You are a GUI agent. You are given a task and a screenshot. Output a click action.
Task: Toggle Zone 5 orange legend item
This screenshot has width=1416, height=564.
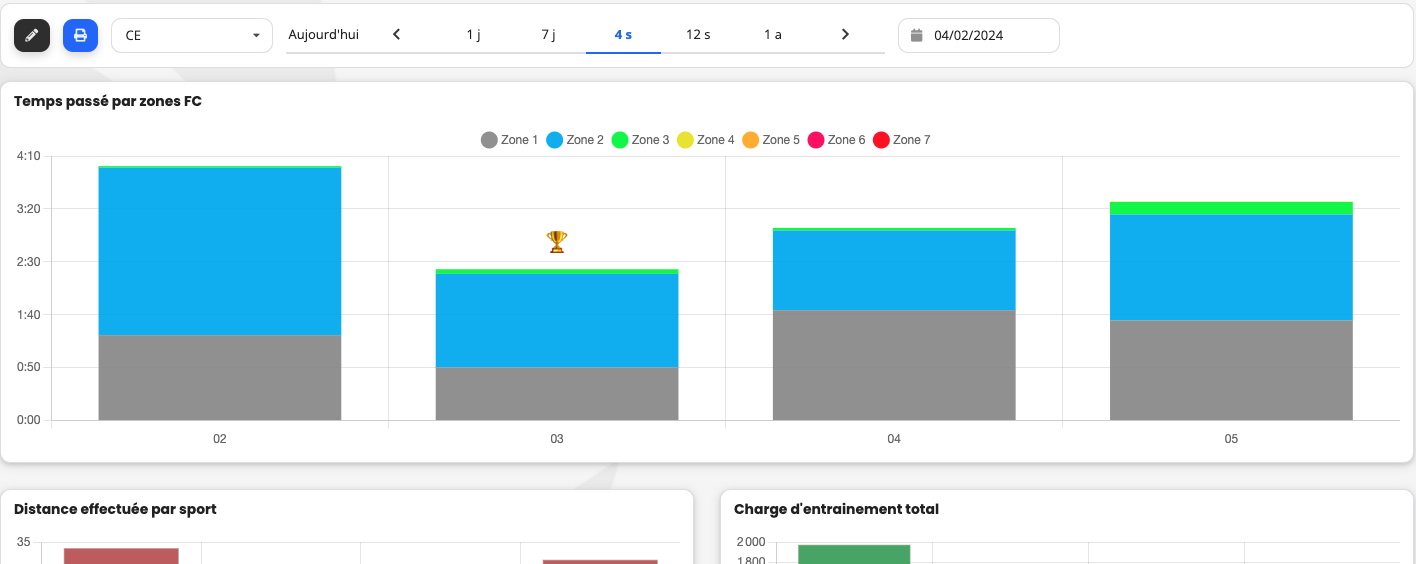(771, 140)
